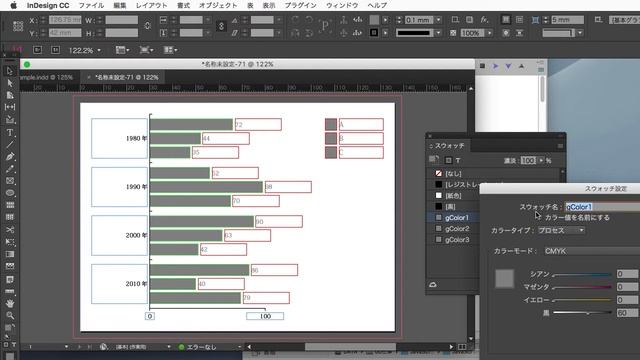Image resolution: width=640 pixels, height=360 pixels.
Task: Click the スウォッチ名 name input field
Action: [x=602, y=207]
